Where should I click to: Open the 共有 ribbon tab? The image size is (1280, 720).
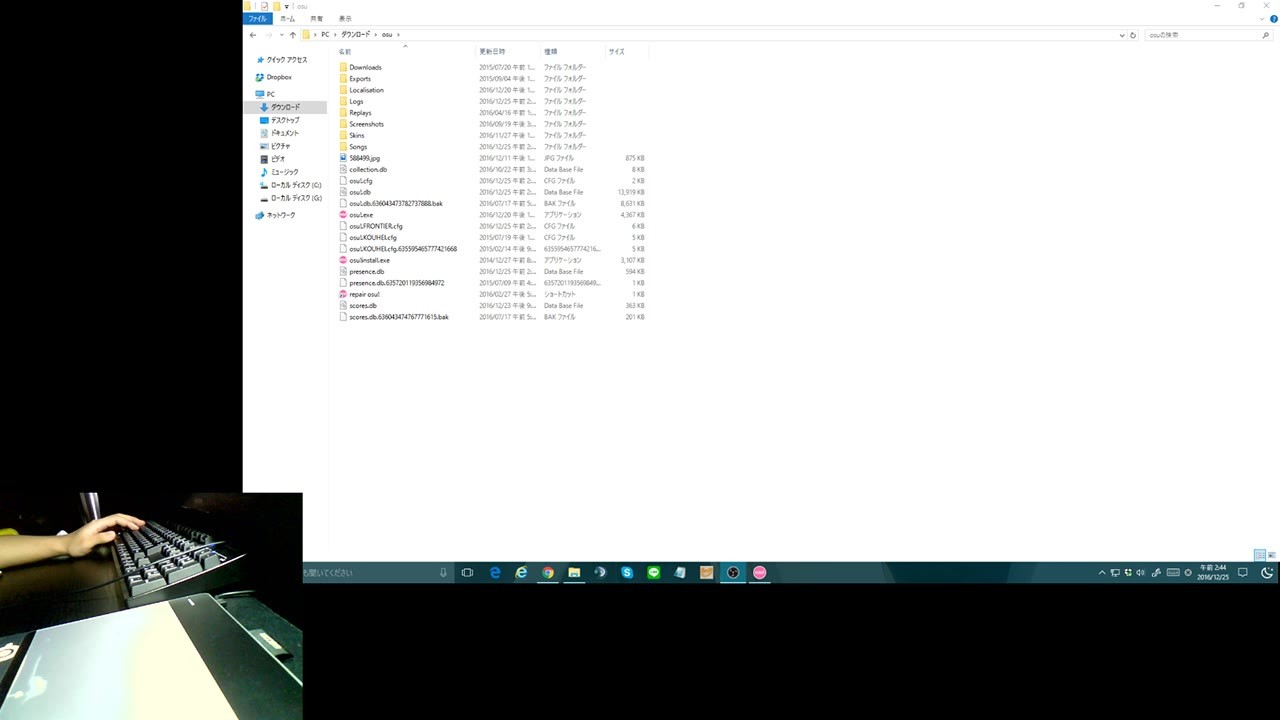(x=316, y=19)
